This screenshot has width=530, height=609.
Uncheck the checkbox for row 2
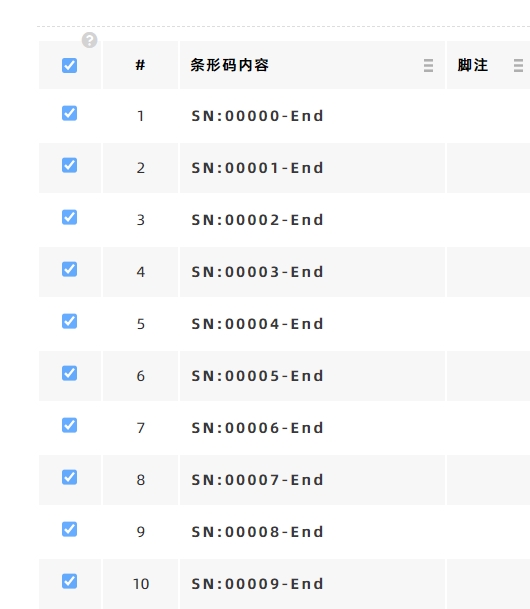tap(70, 165)
